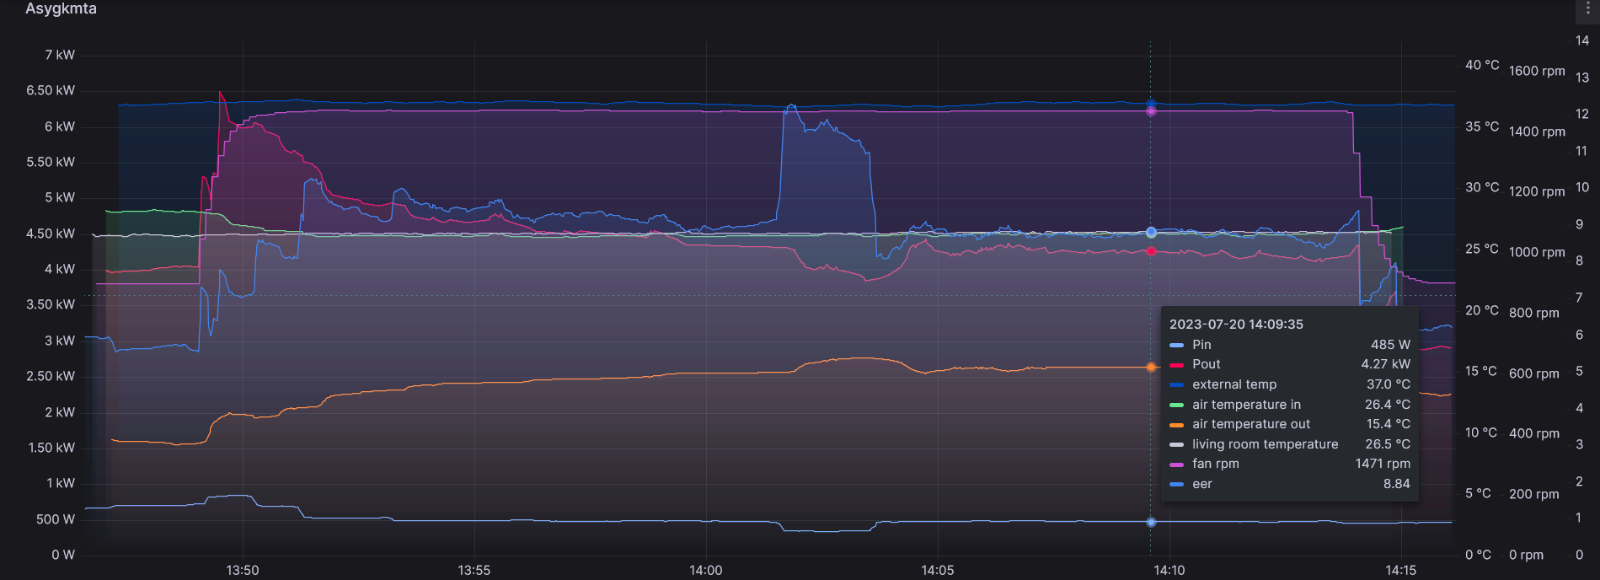Click the 14:05 time axis label
Screen dimensions: 1600x580
click(937, 571)
